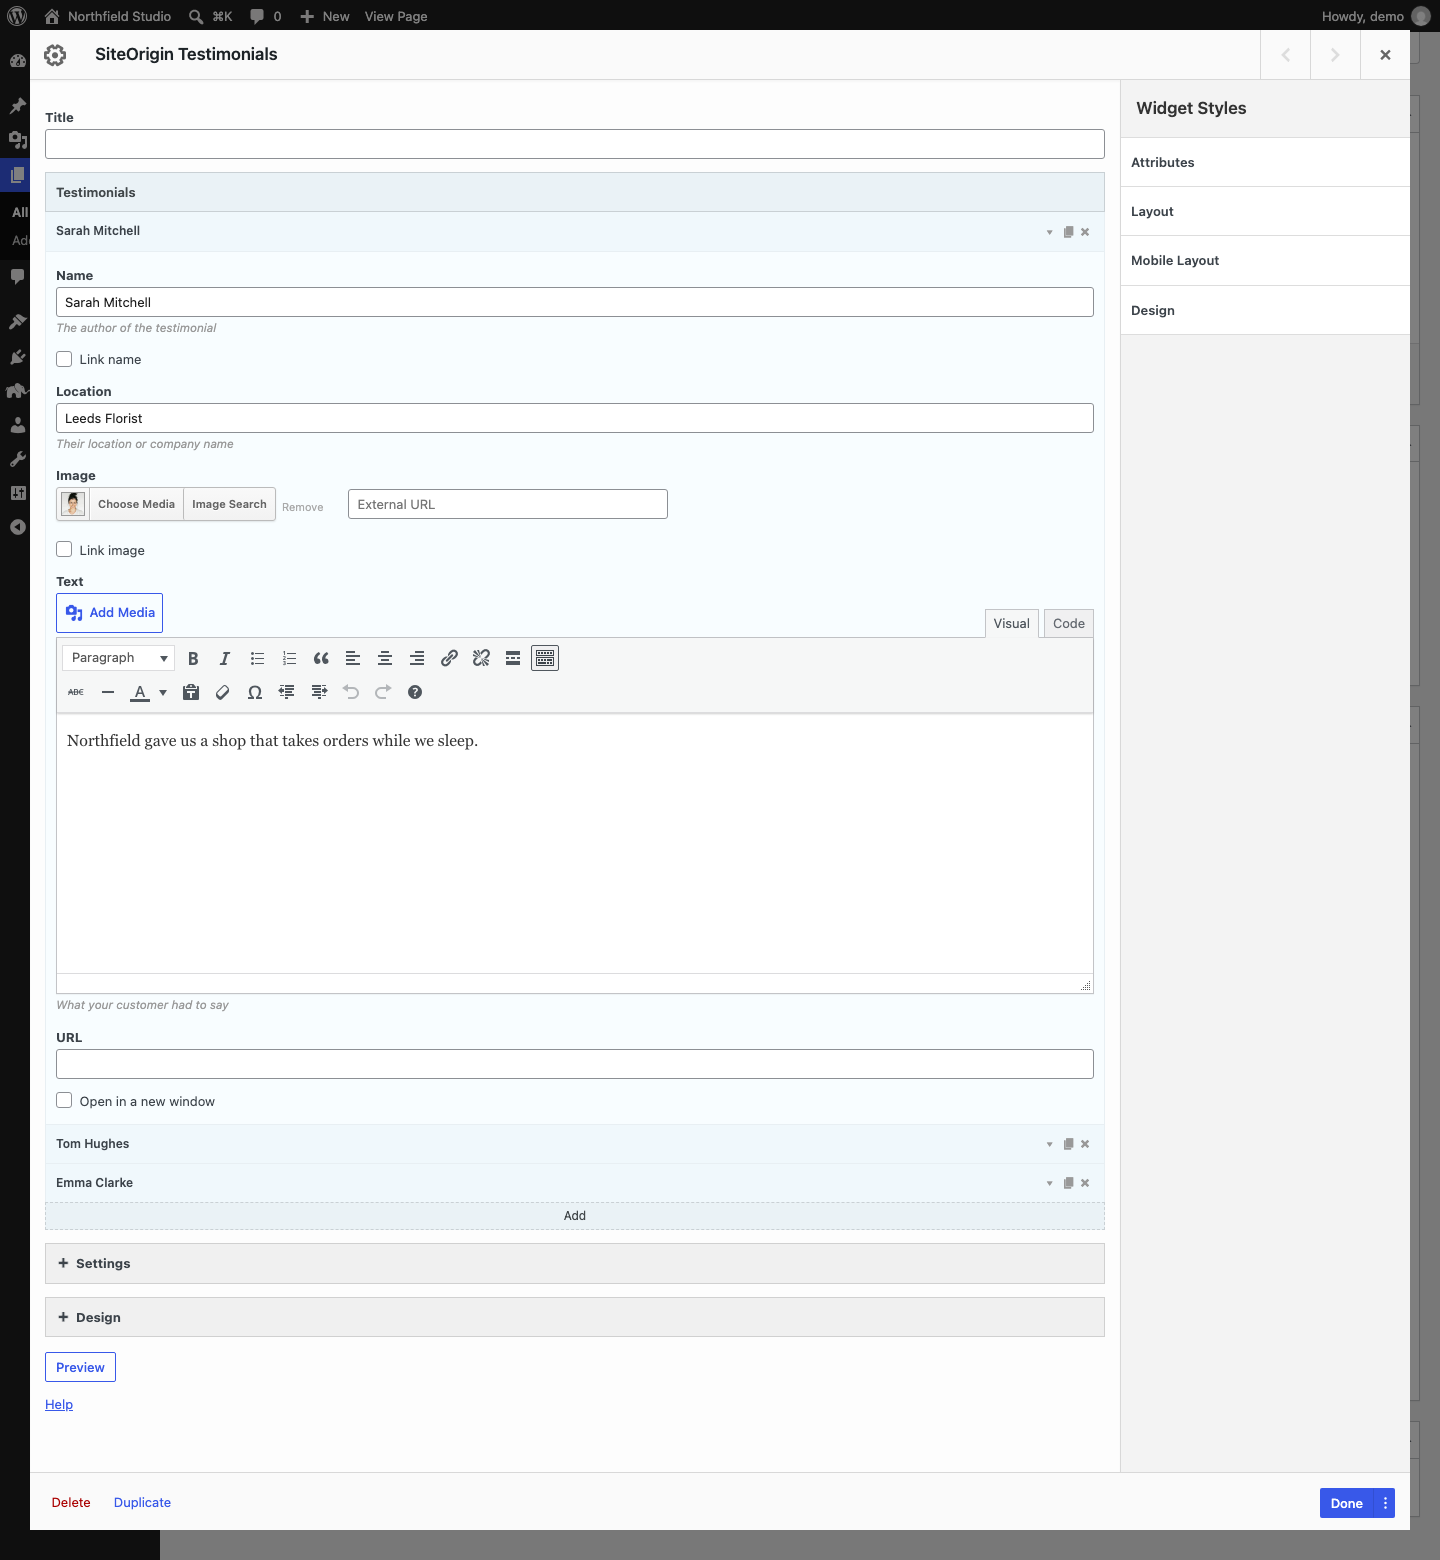Insert a numbered list in the editor
The width and height of the screenshot is (1440, 1560).
(x=289, y=658)
